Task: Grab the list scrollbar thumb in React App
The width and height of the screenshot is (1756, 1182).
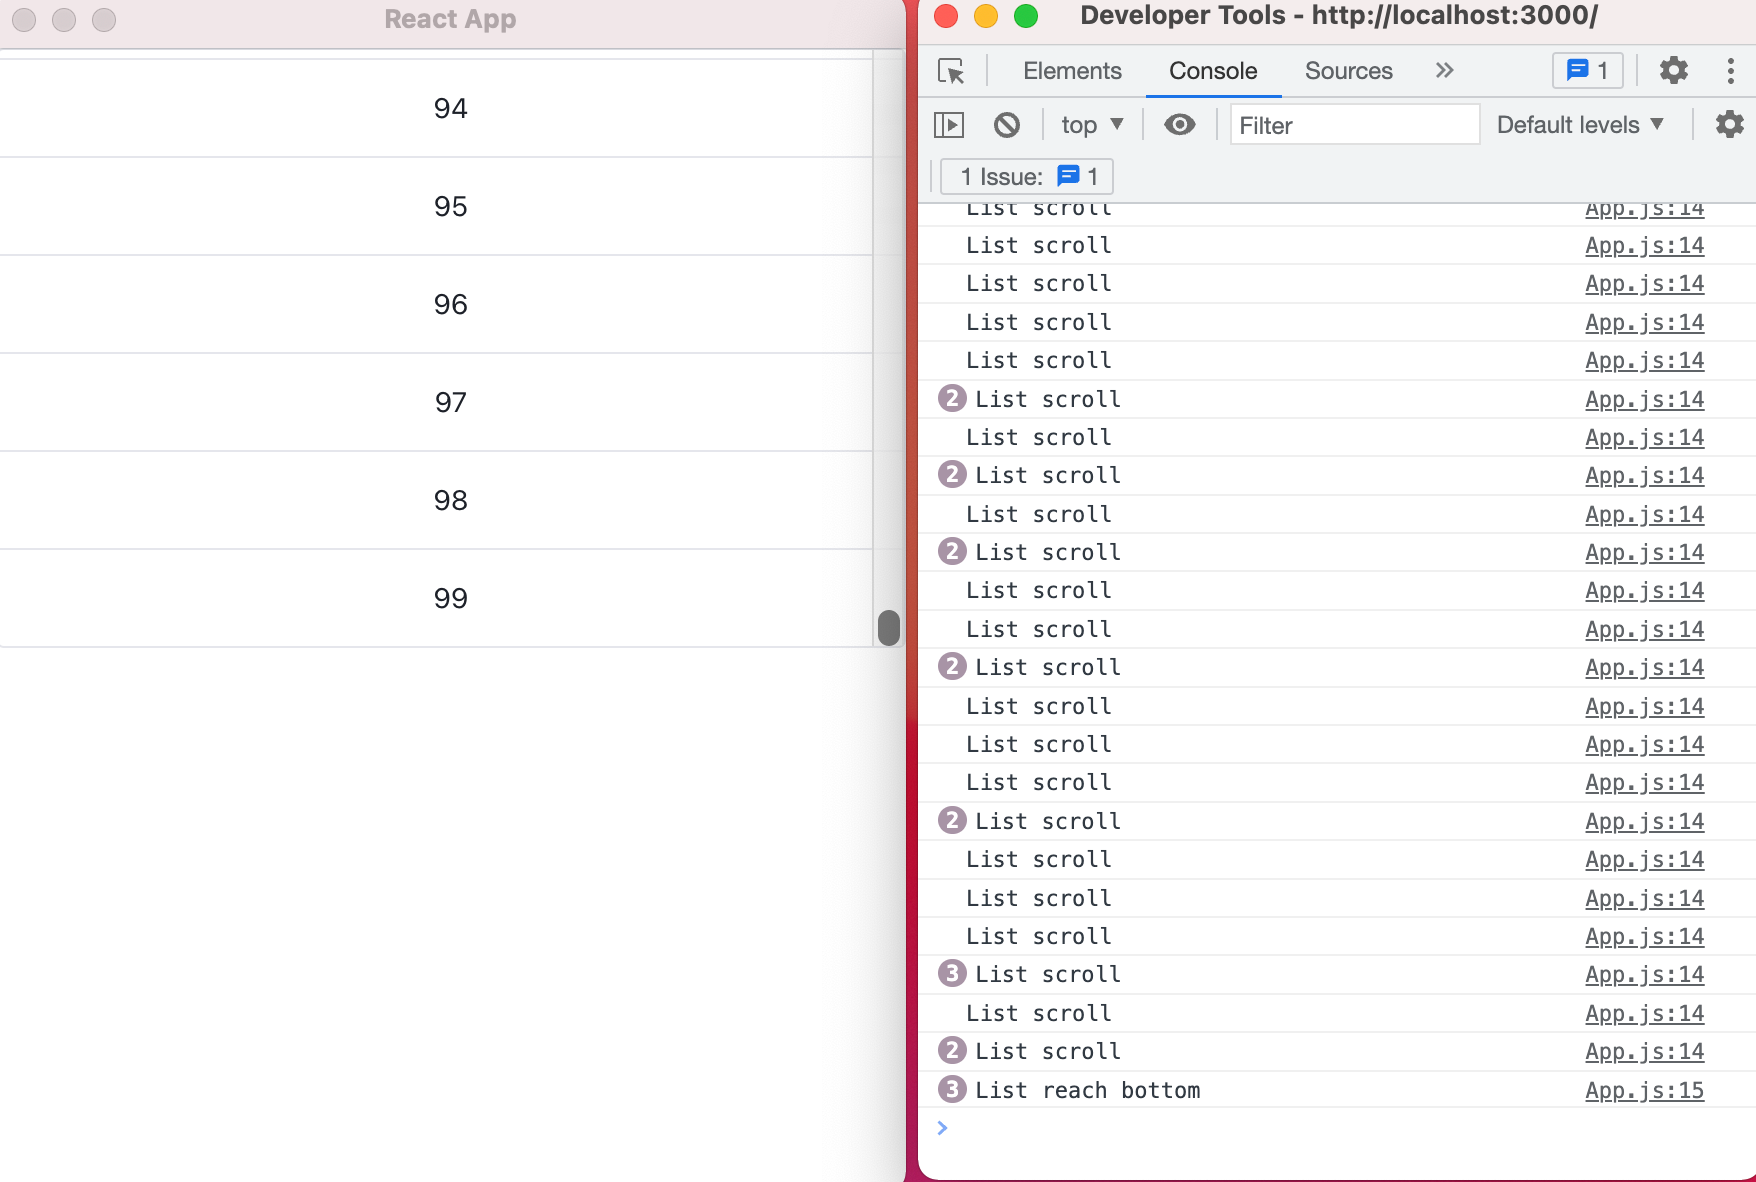Action: click(x=886, y=627)
